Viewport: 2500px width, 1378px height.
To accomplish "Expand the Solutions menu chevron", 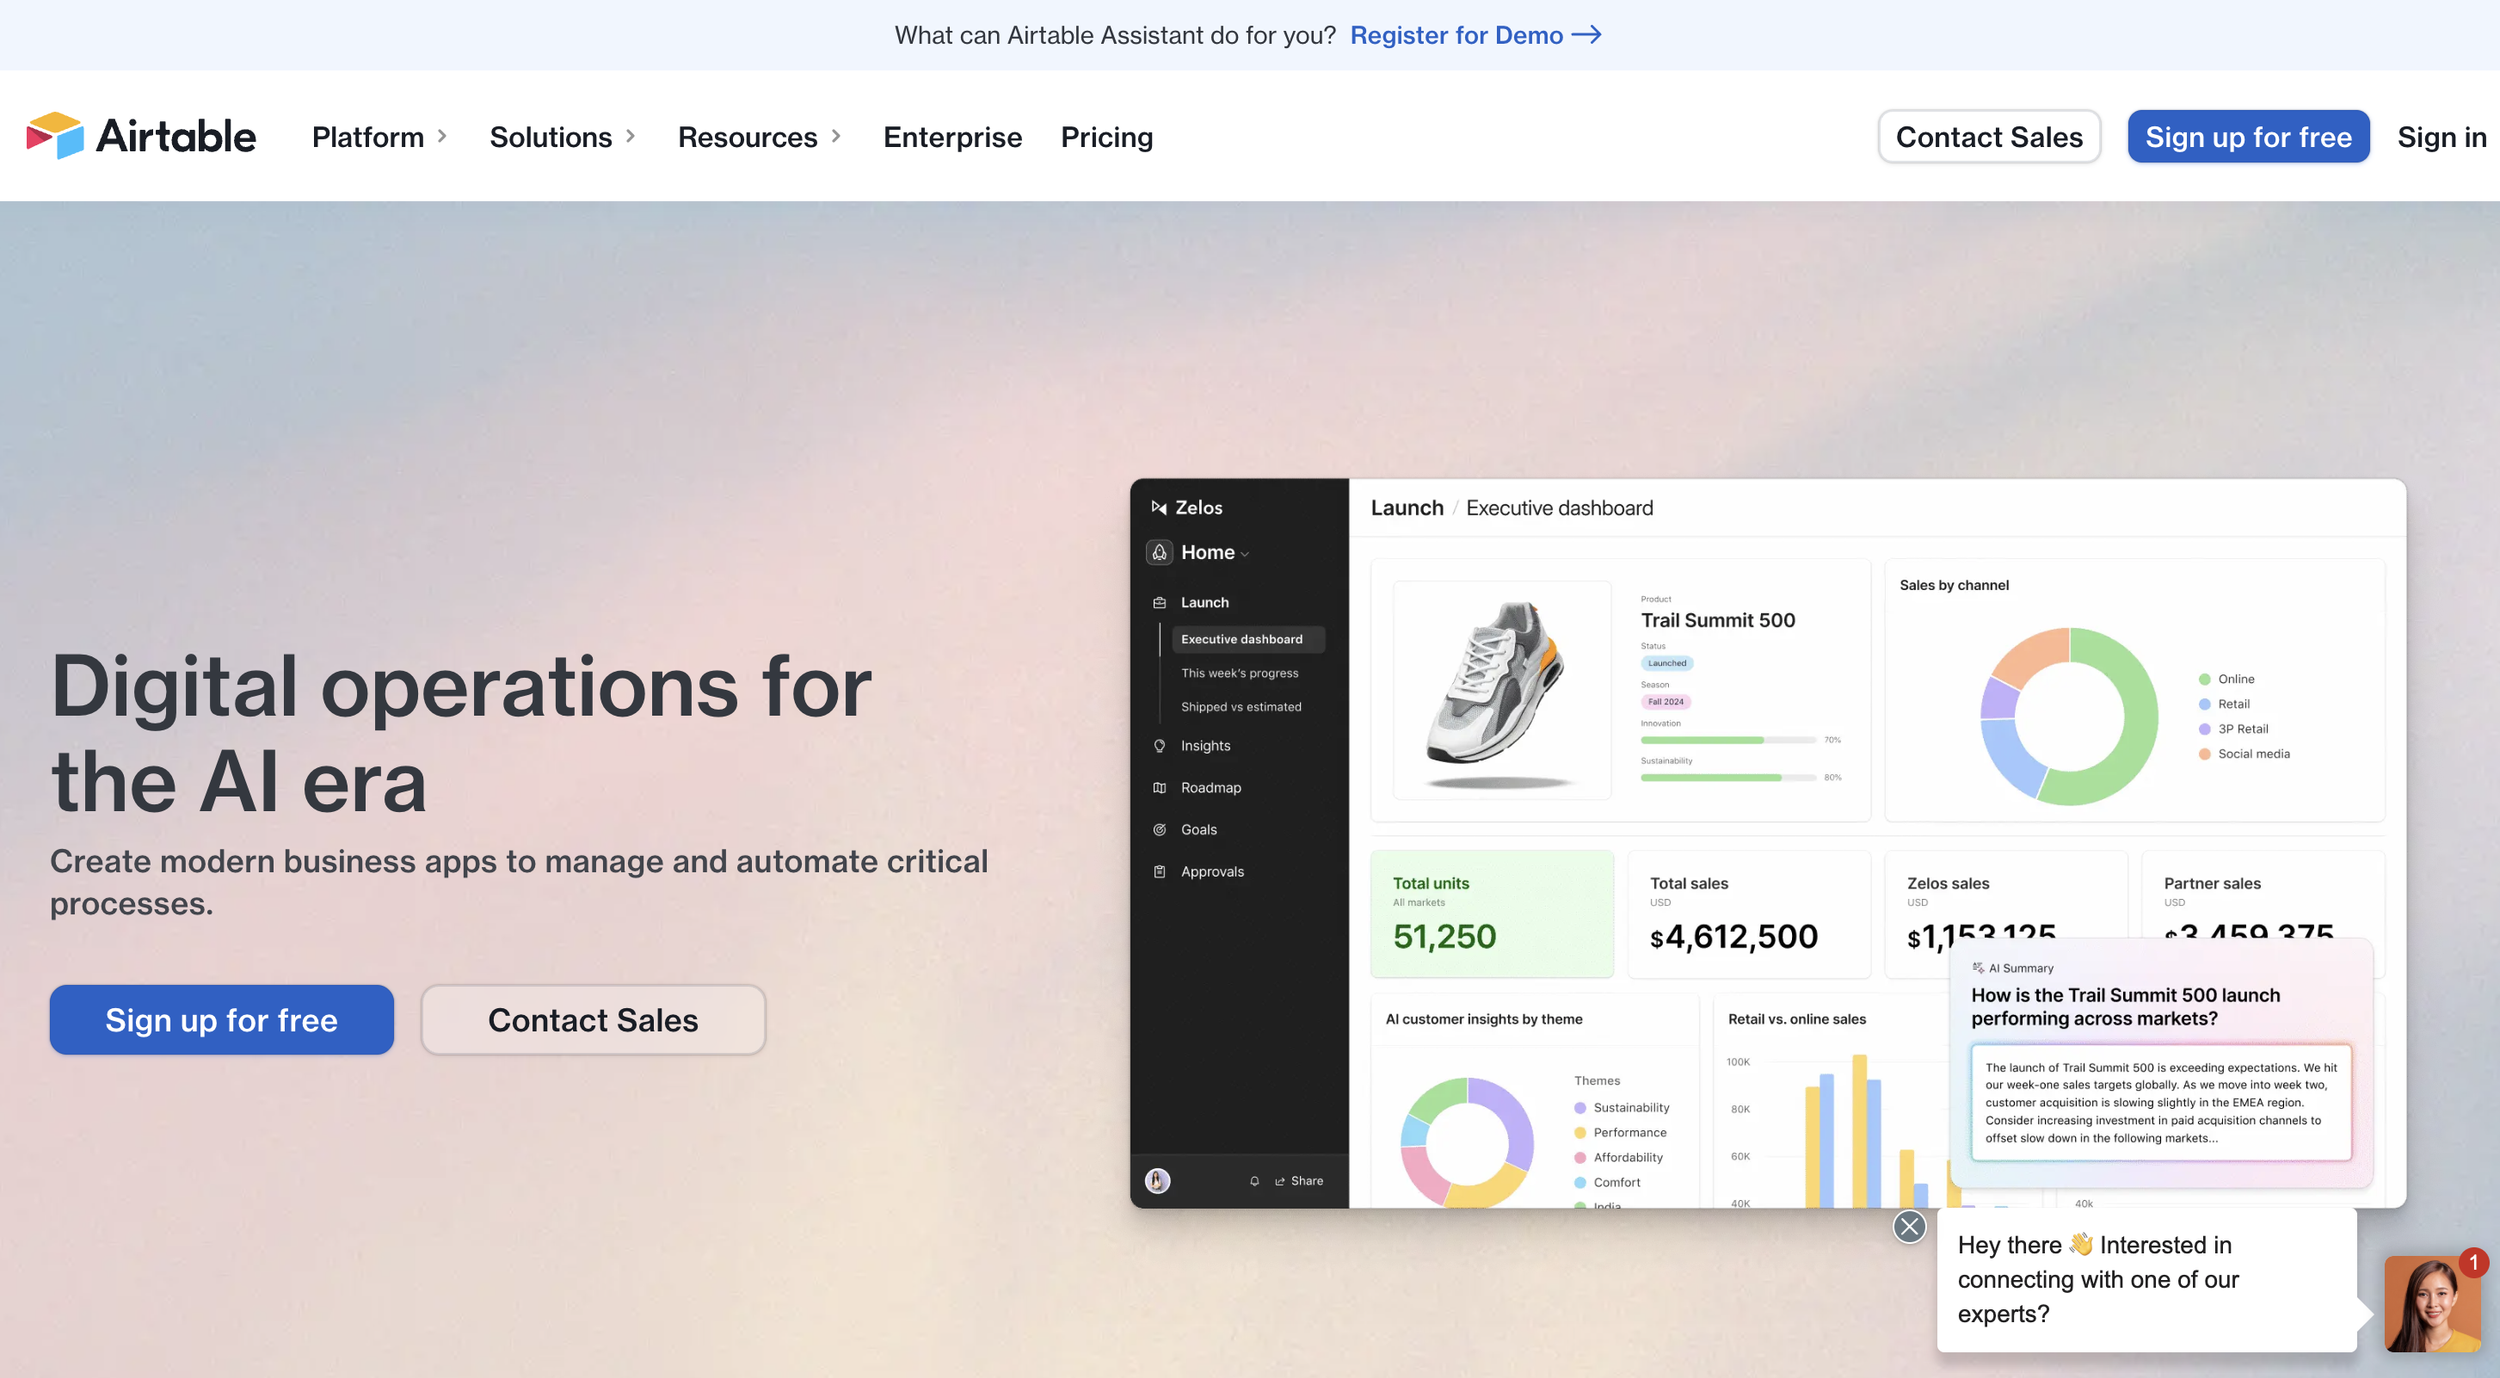I will click(x=630, y=136).
